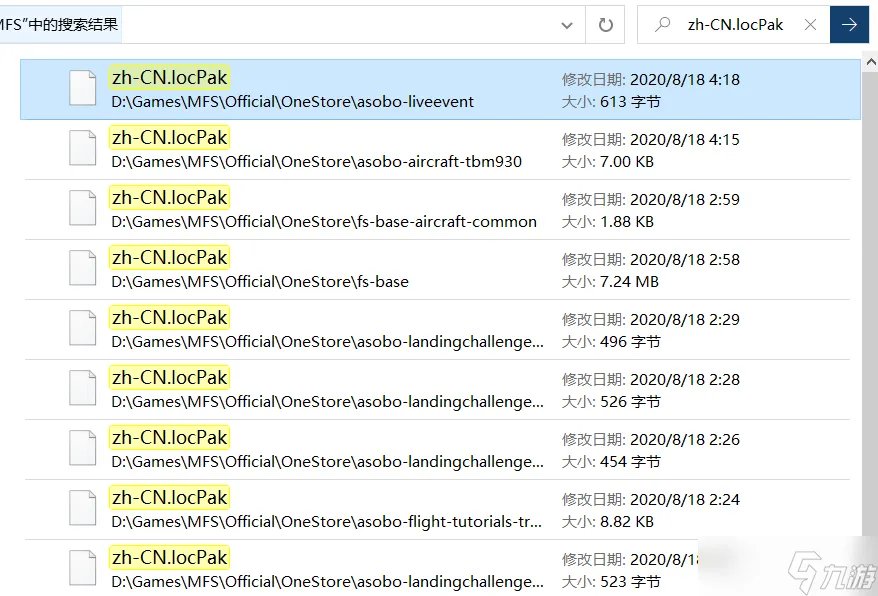Select the zh-CN.locPak name modified at 4:15
This screenshot has height=596, width=878.
(169, 138)
